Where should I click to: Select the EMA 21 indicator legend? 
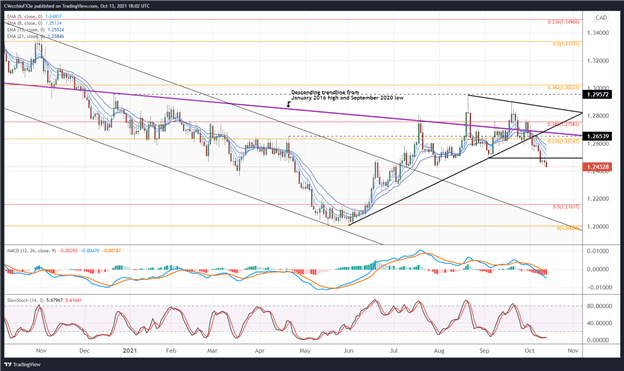point(35,36)
